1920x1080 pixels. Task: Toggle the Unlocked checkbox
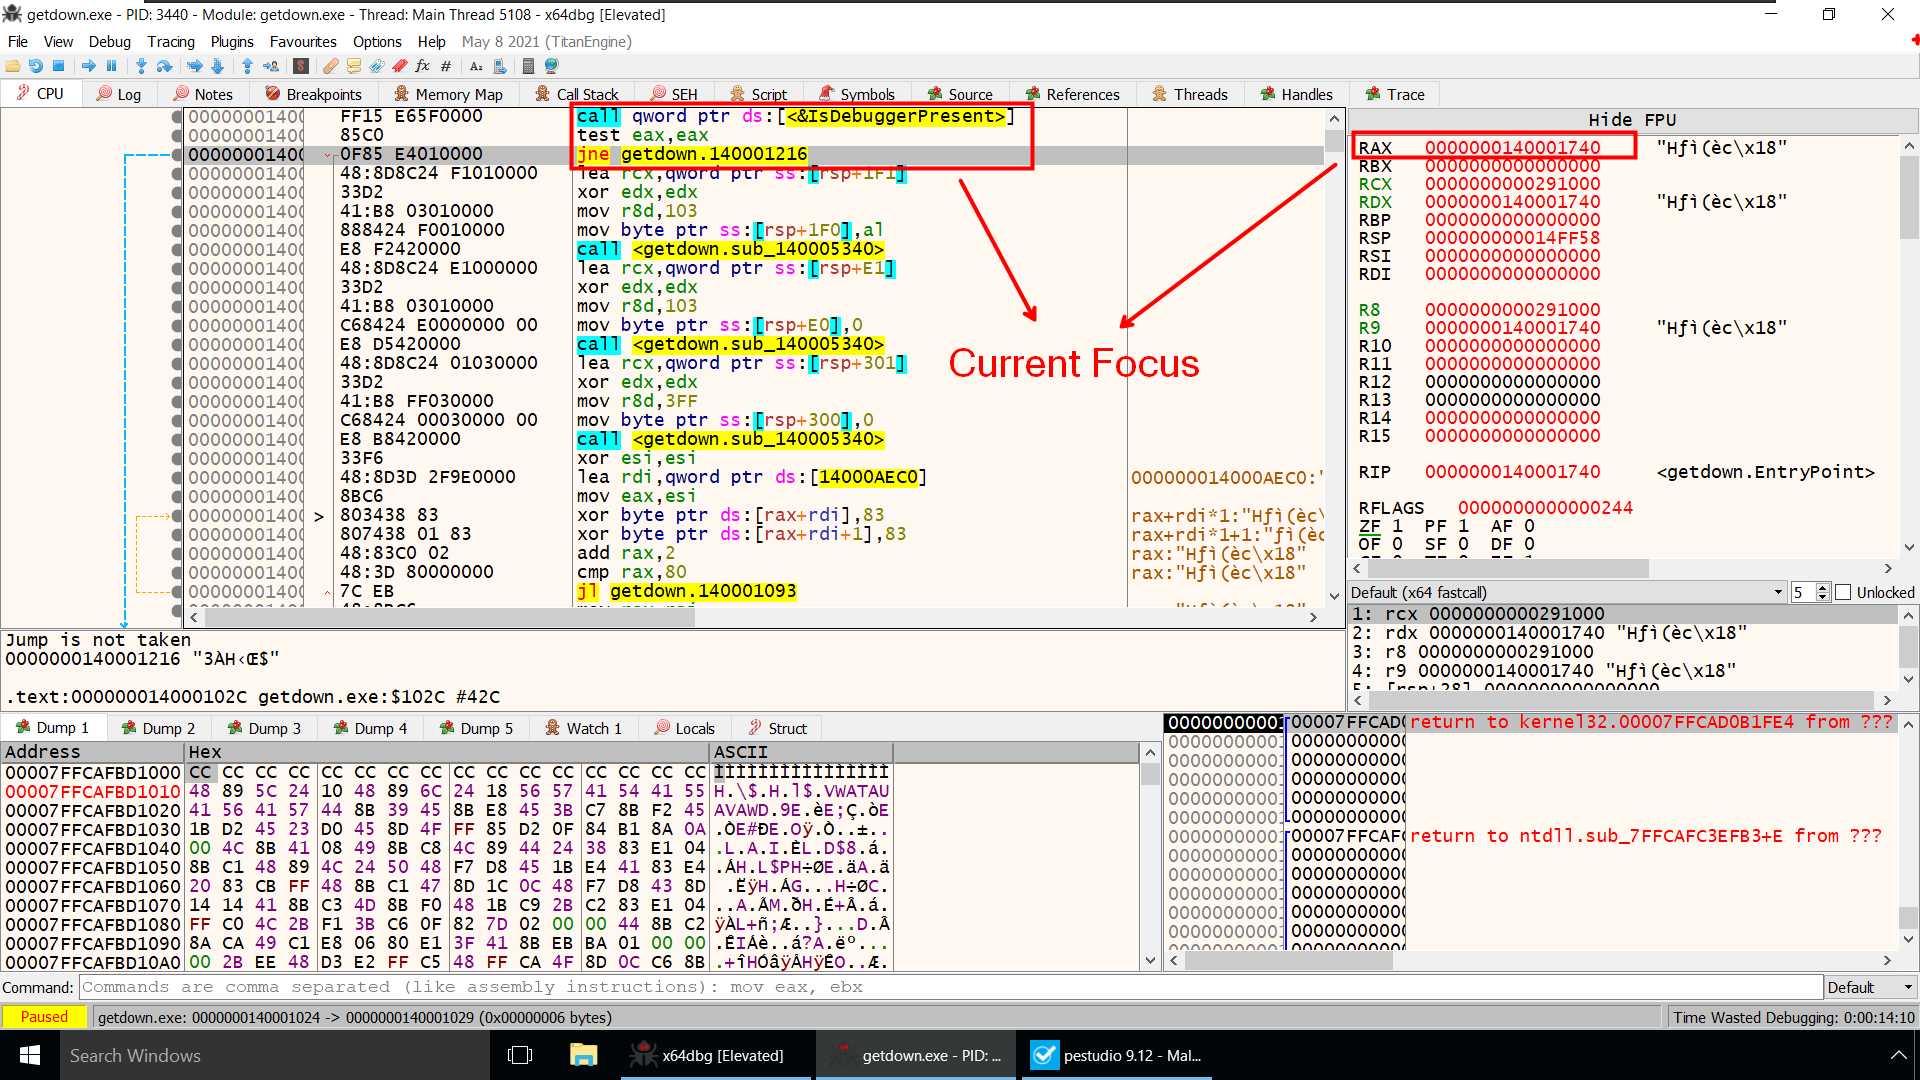tap(1844, 592)
